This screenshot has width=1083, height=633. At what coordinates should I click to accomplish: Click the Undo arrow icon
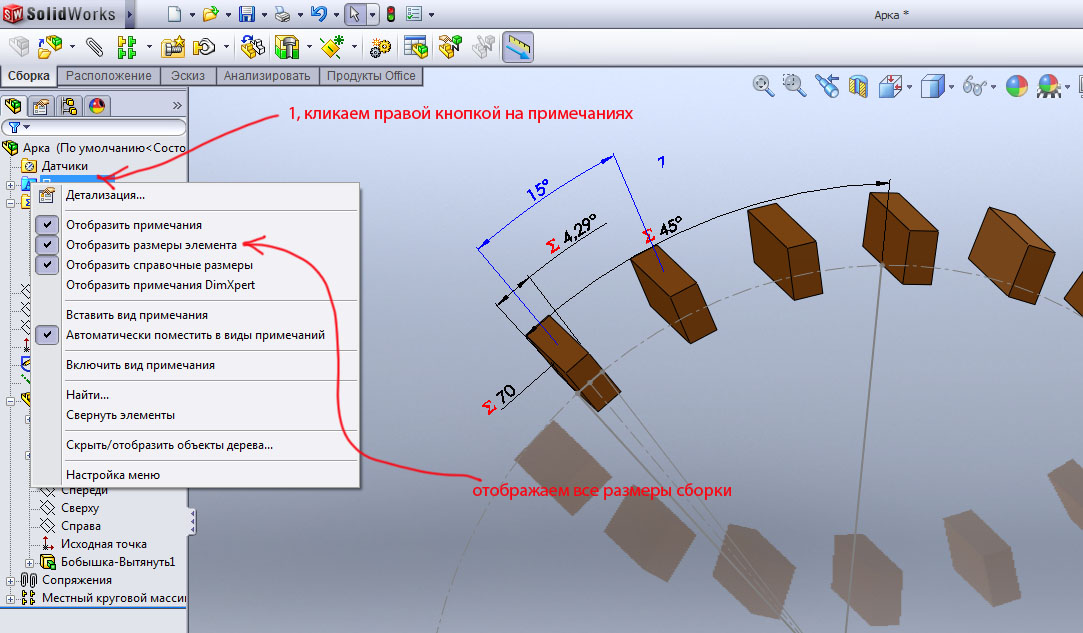click(318, 15)
